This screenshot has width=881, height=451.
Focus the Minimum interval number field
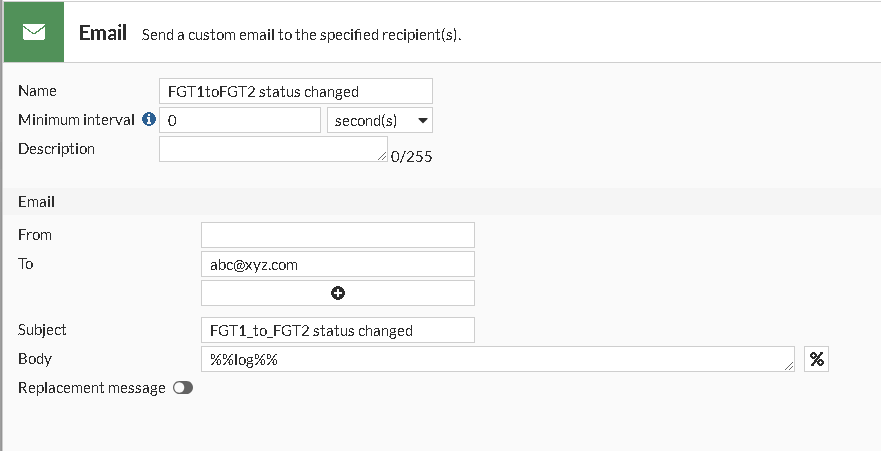click(240, 121)
